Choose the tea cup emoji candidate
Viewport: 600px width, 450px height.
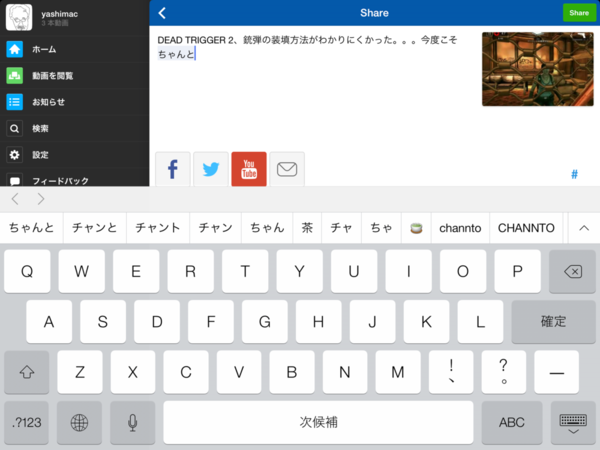(x=416, y=228)
